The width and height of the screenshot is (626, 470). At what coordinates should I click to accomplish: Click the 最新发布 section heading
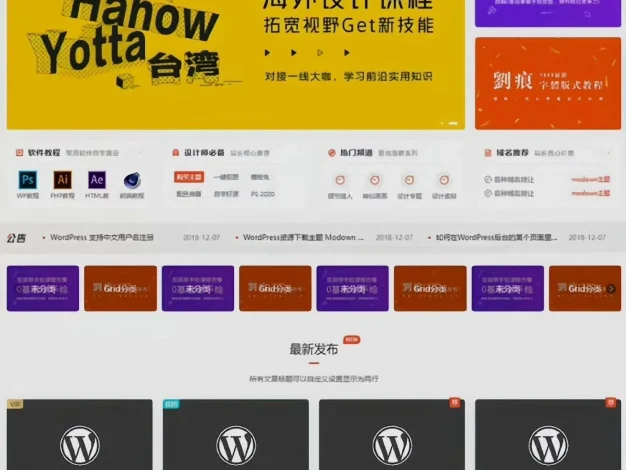(314, 349)
